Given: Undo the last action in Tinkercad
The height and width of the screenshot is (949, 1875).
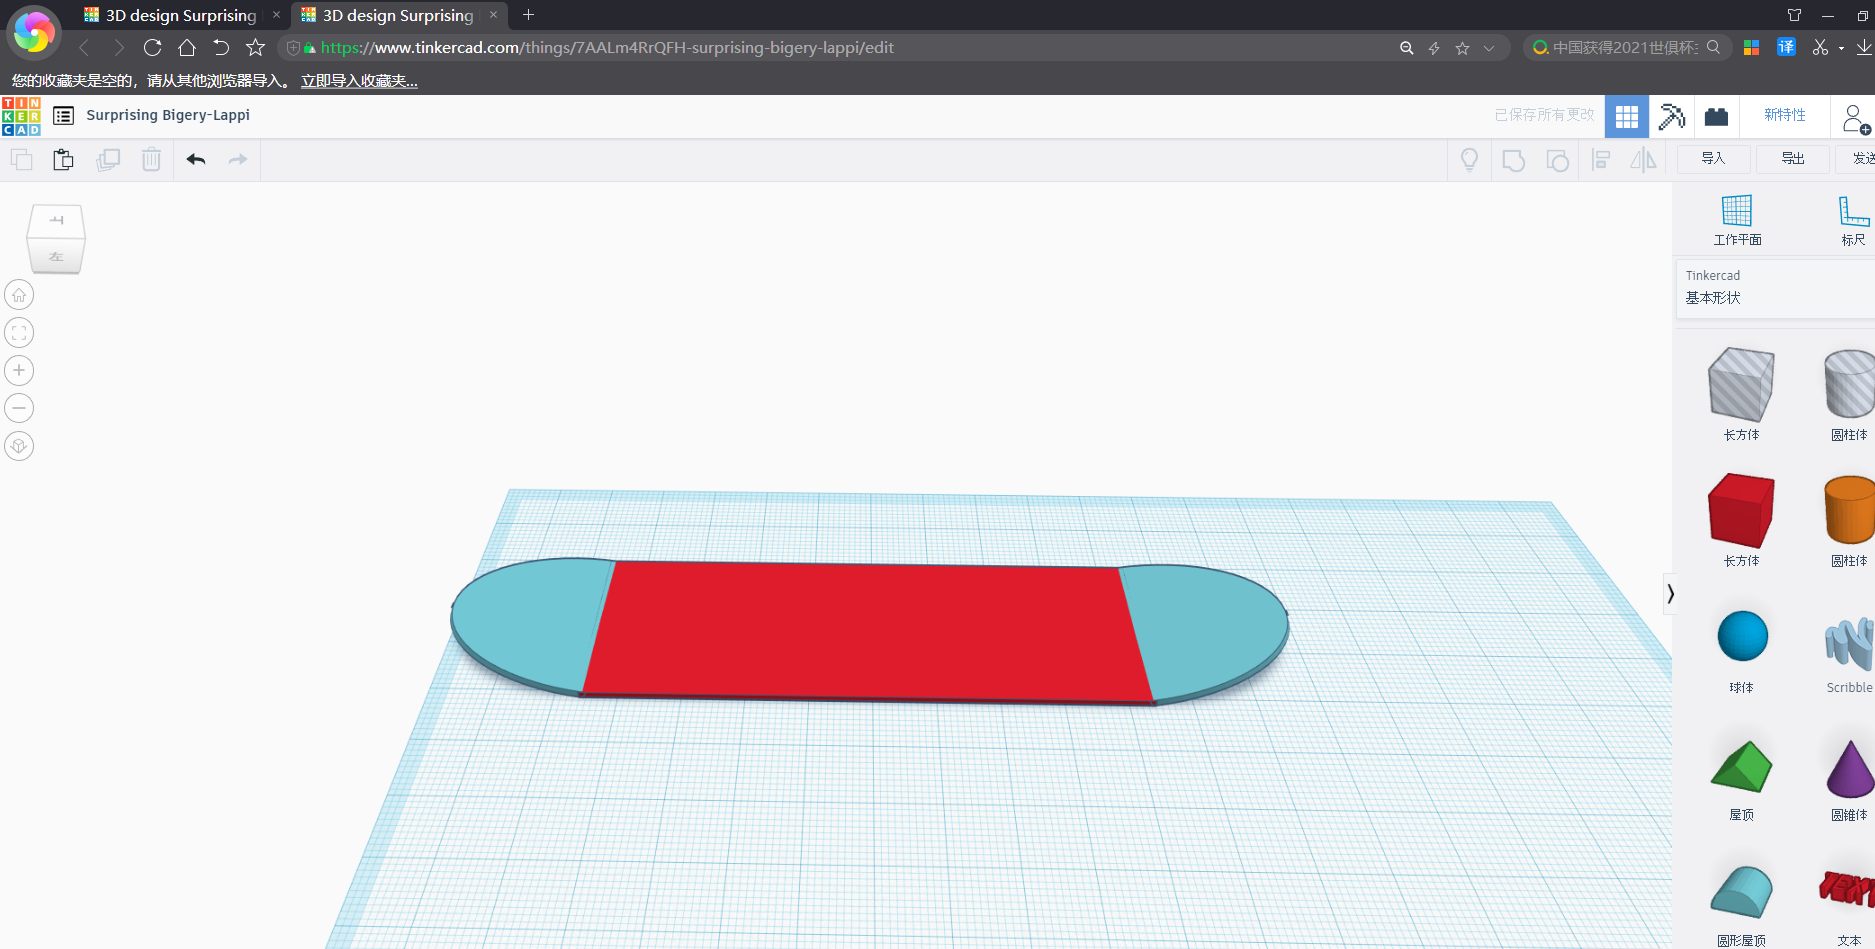Looking at the screenshot, I should [196, 160].
